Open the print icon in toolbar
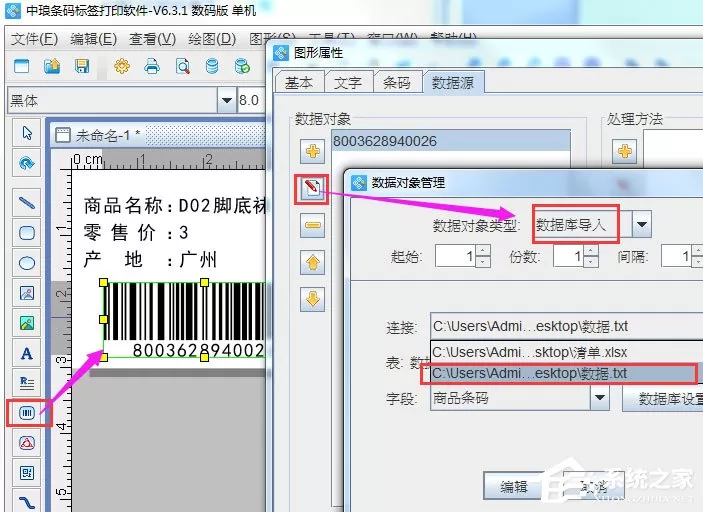The width and height of the screenshot is (703, 512). coord(152,66)
